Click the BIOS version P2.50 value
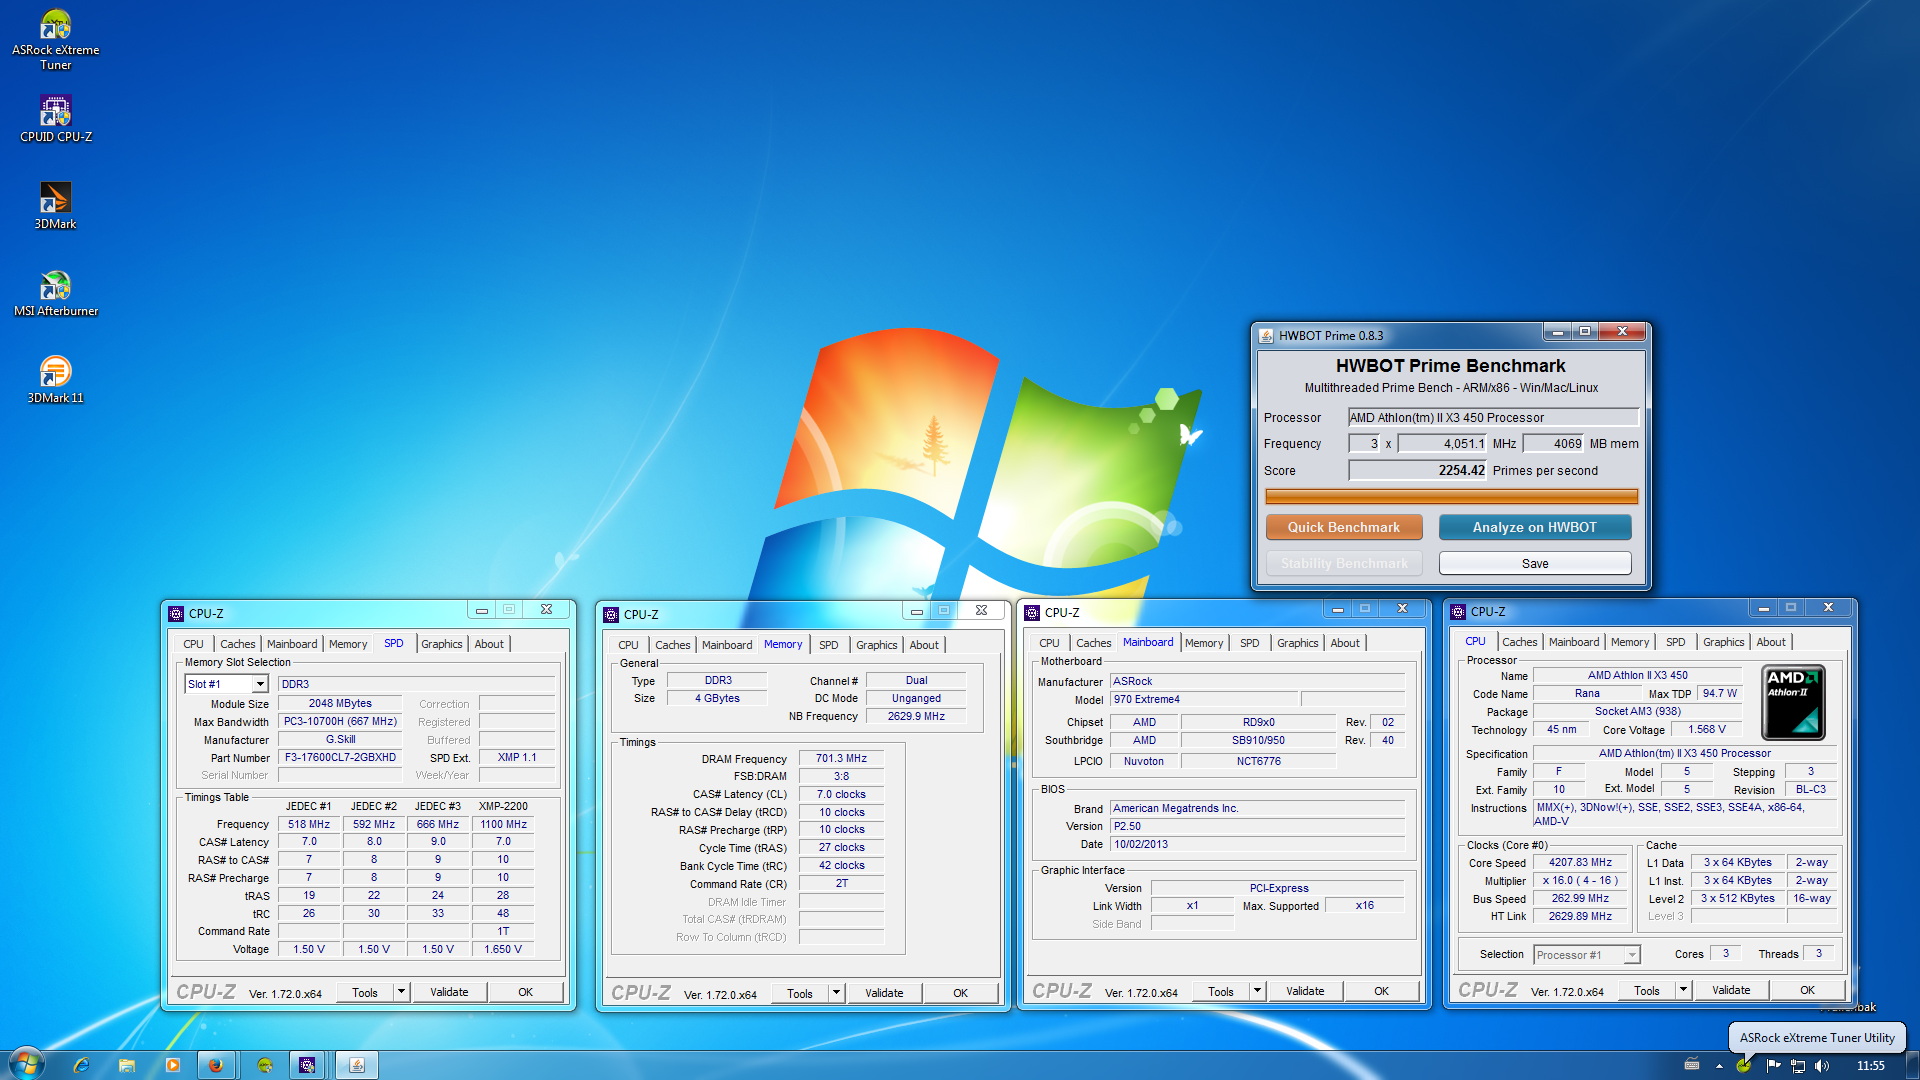The height and width of the screenshot is (1080, 1920). tap(1257, 826)
